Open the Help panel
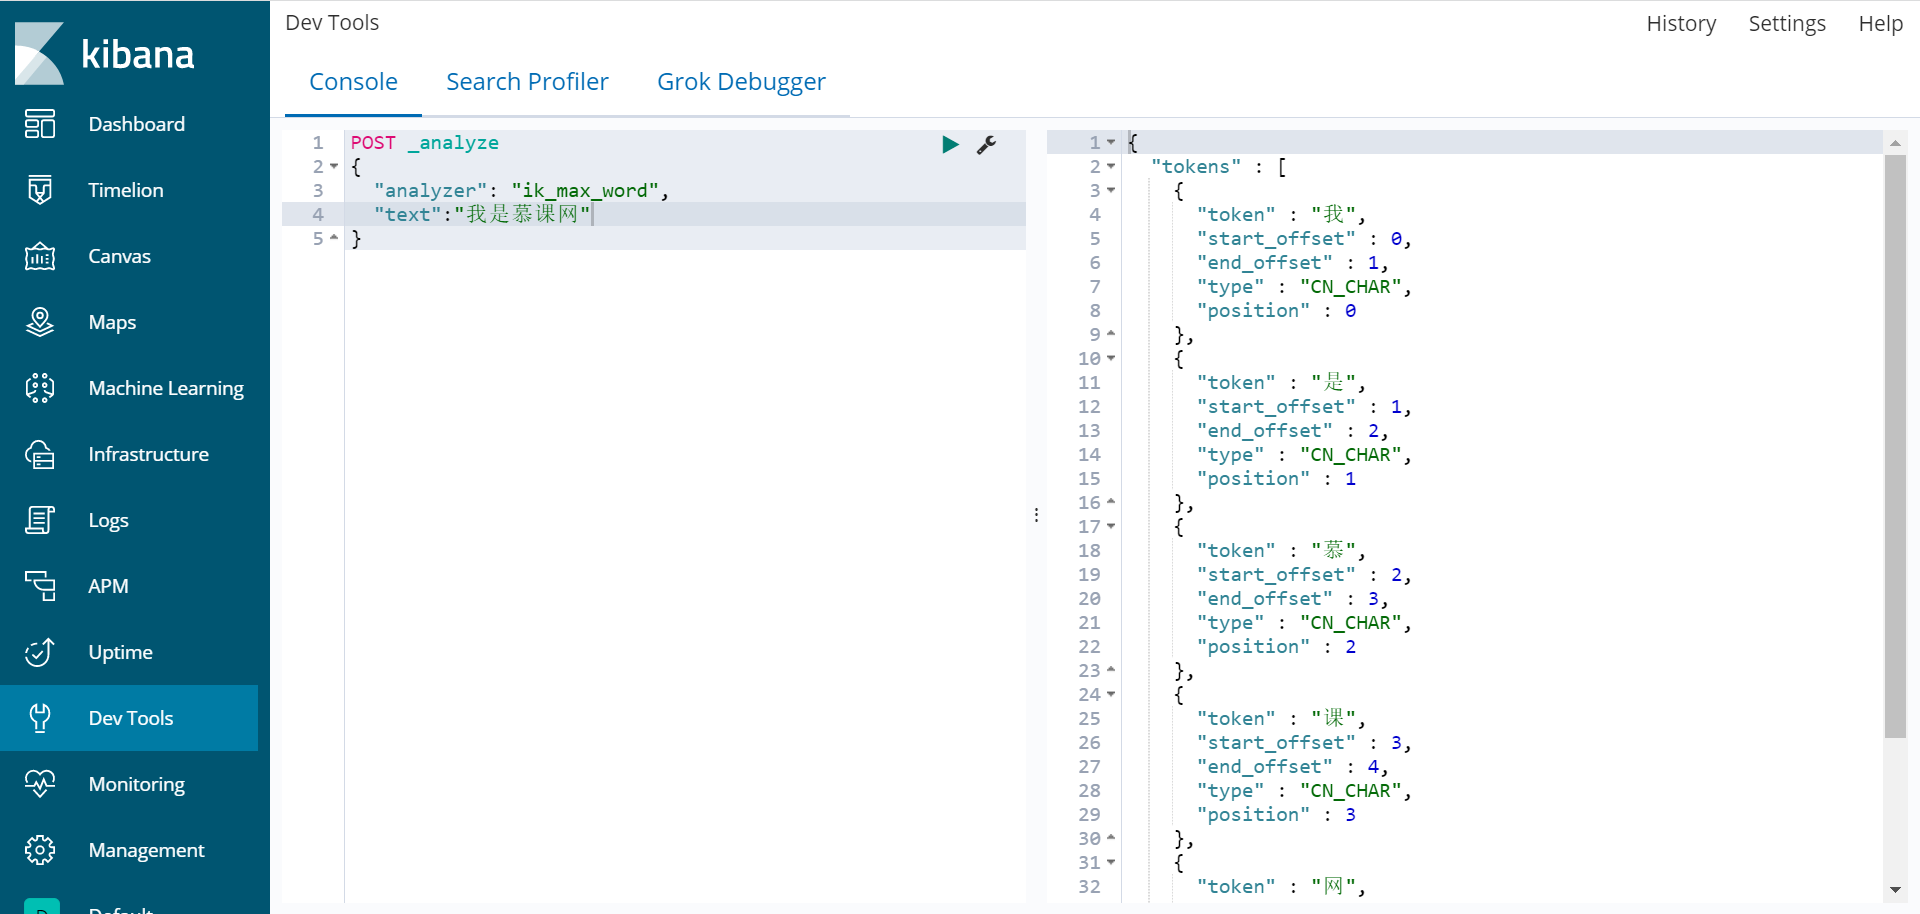Viewport: 1920px width, 914px height. pyautogui.click(x=1880, y=23)
